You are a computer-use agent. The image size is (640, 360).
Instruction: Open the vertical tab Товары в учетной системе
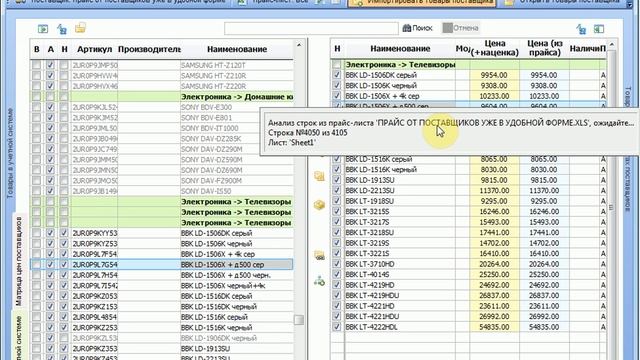coord(10,153)
